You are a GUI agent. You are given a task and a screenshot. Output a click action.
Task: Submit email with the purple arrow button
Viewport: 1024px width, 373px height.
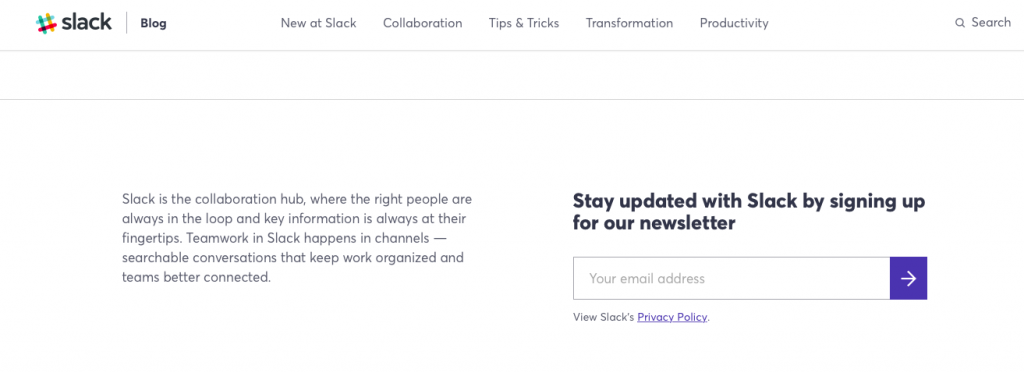(908, 278)
